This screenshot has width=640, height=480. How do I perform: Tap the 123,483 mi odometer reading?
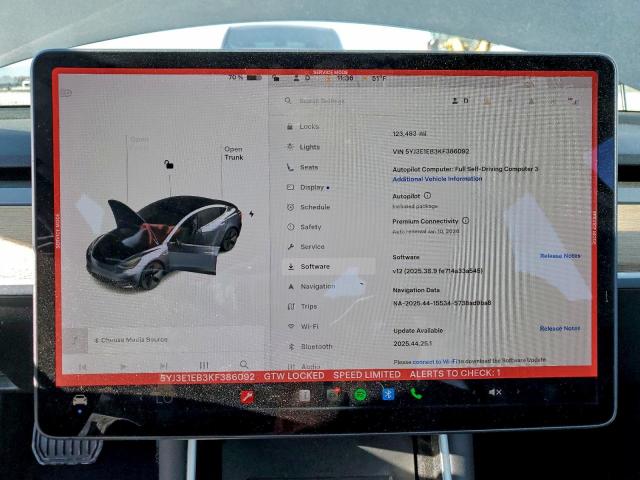tap(410, 134)
